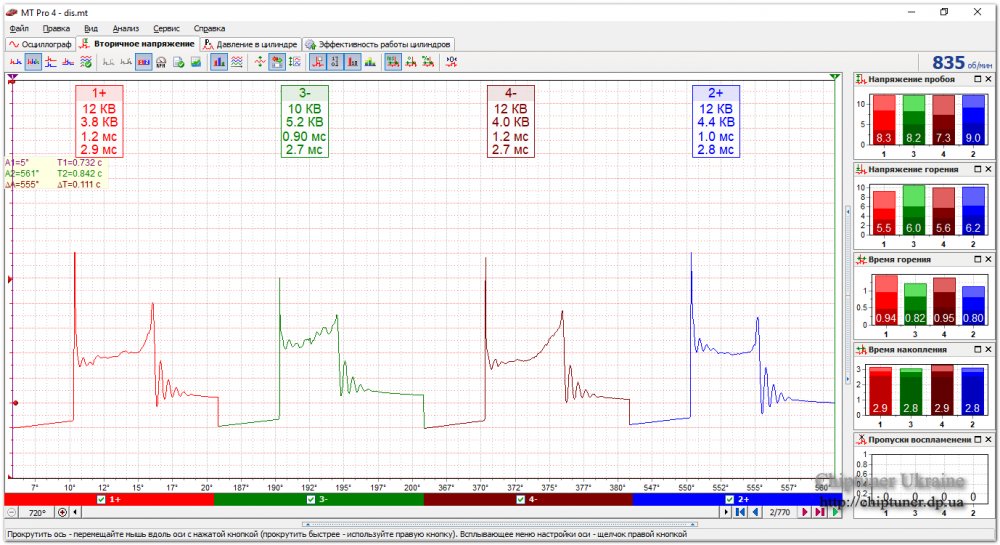
Task: Close the Время горения panel
Action: (989, 259)
